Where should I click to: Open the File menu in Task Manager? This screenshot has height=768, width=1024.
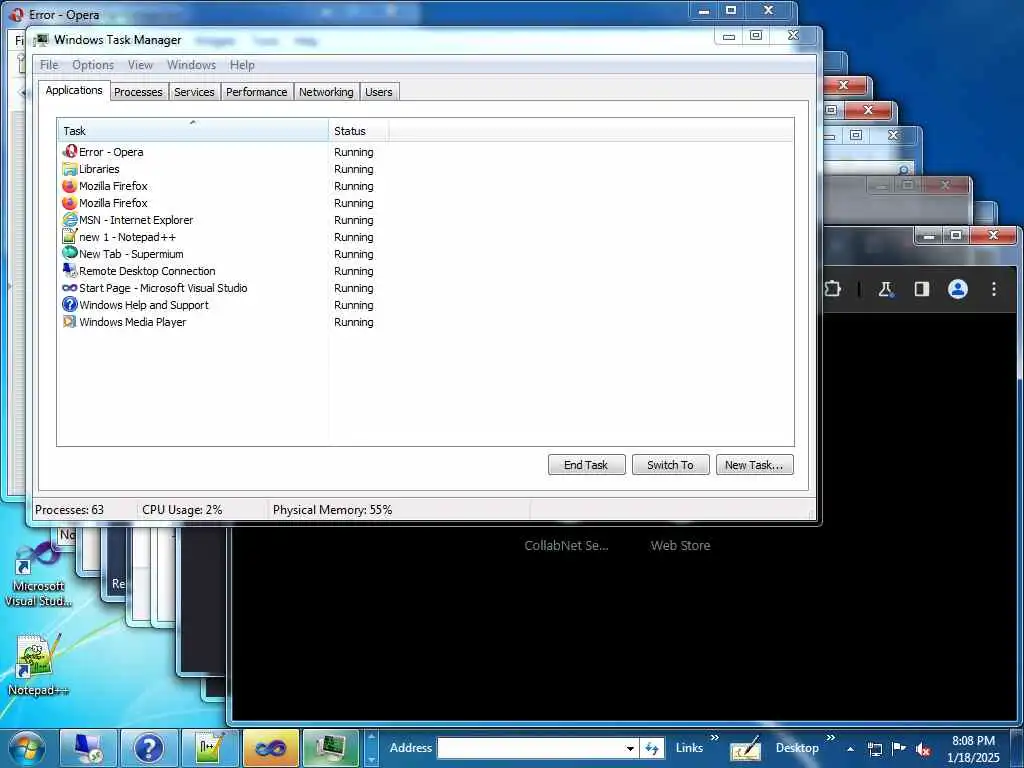pyautogui.click(x=49, y=65)
